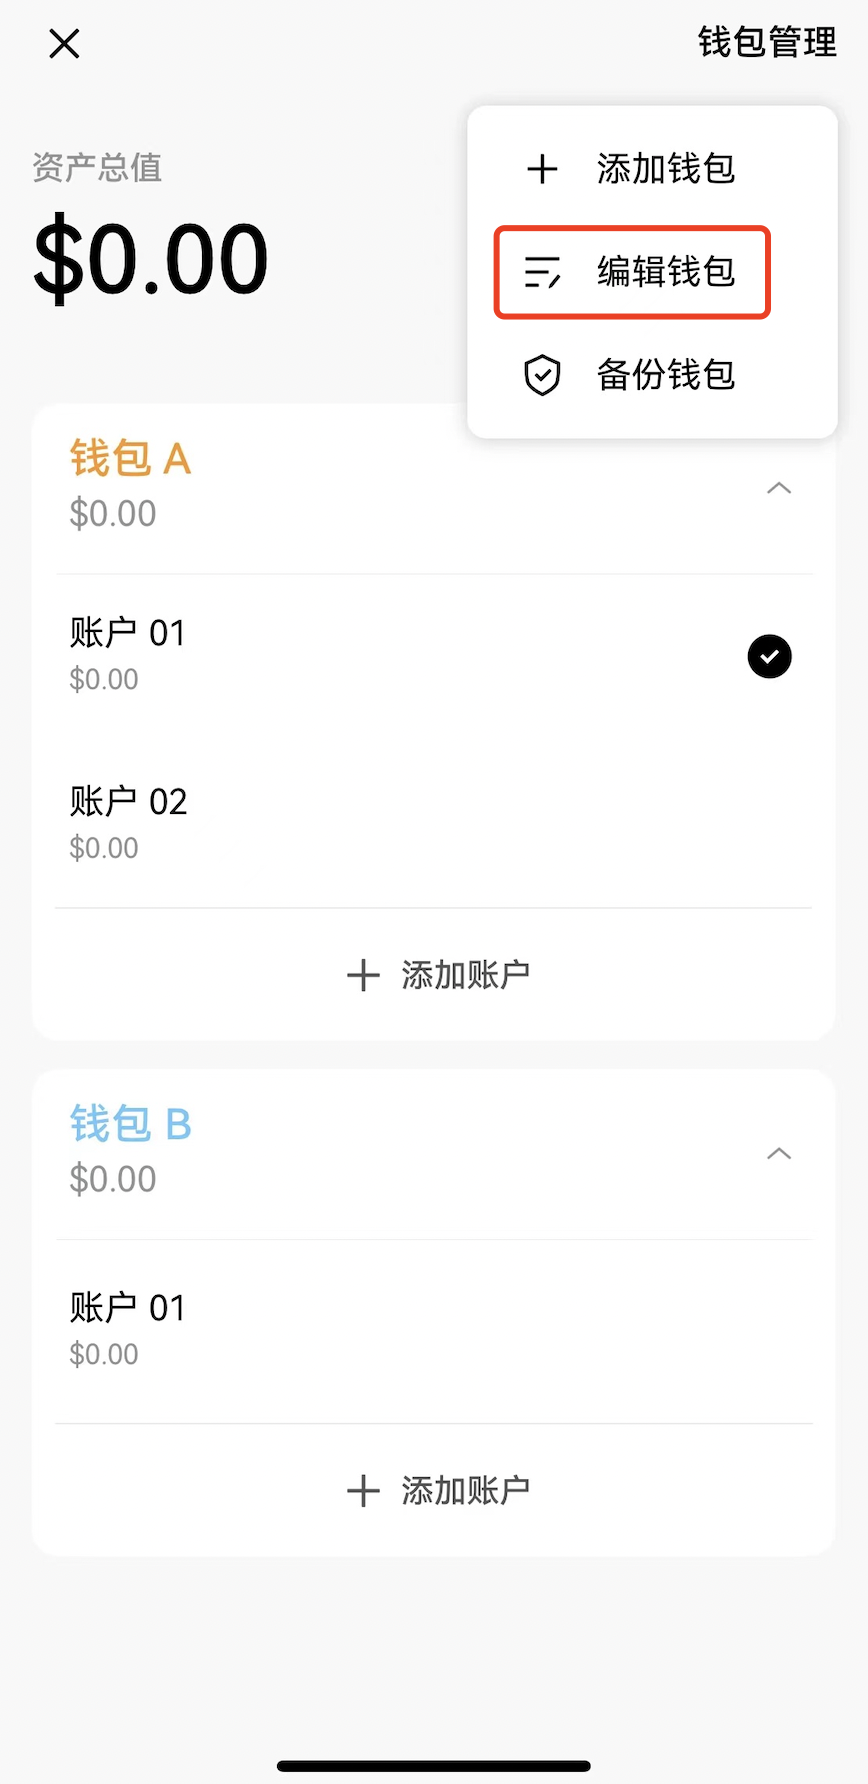Screen dimensions: 868x1784
Task: Tap the plus icon in 钱包 A 添加账户
Action: click(x=363, y=975)
